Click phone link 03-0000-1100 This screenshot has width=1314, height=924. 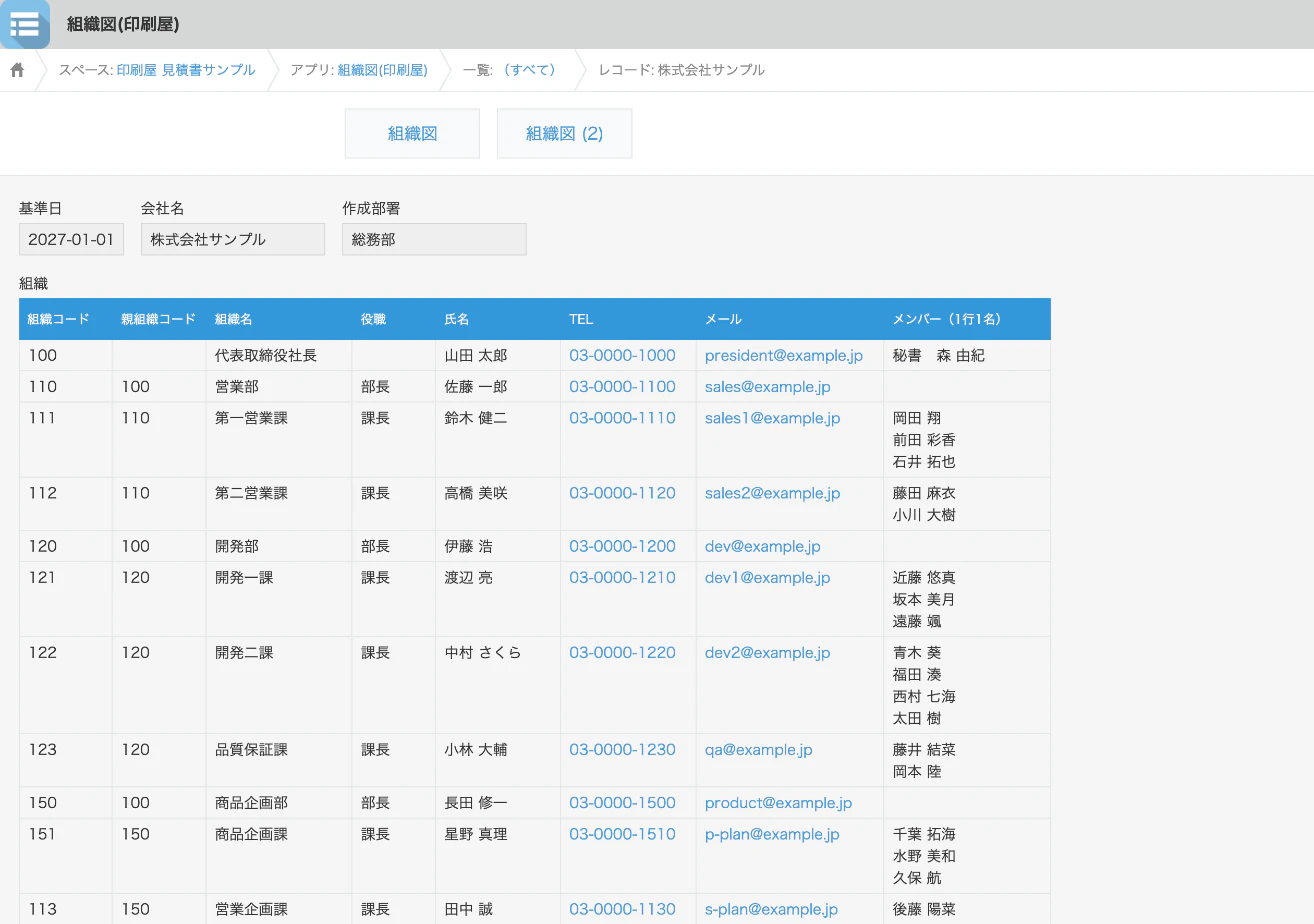click(622, 386)
